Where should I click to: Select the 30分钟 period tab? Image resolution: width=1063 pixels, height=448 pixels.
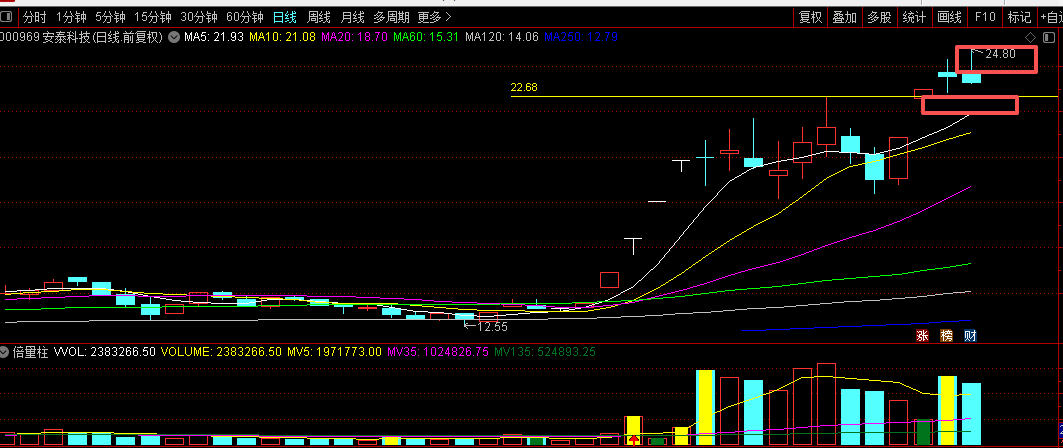point(199,17)
